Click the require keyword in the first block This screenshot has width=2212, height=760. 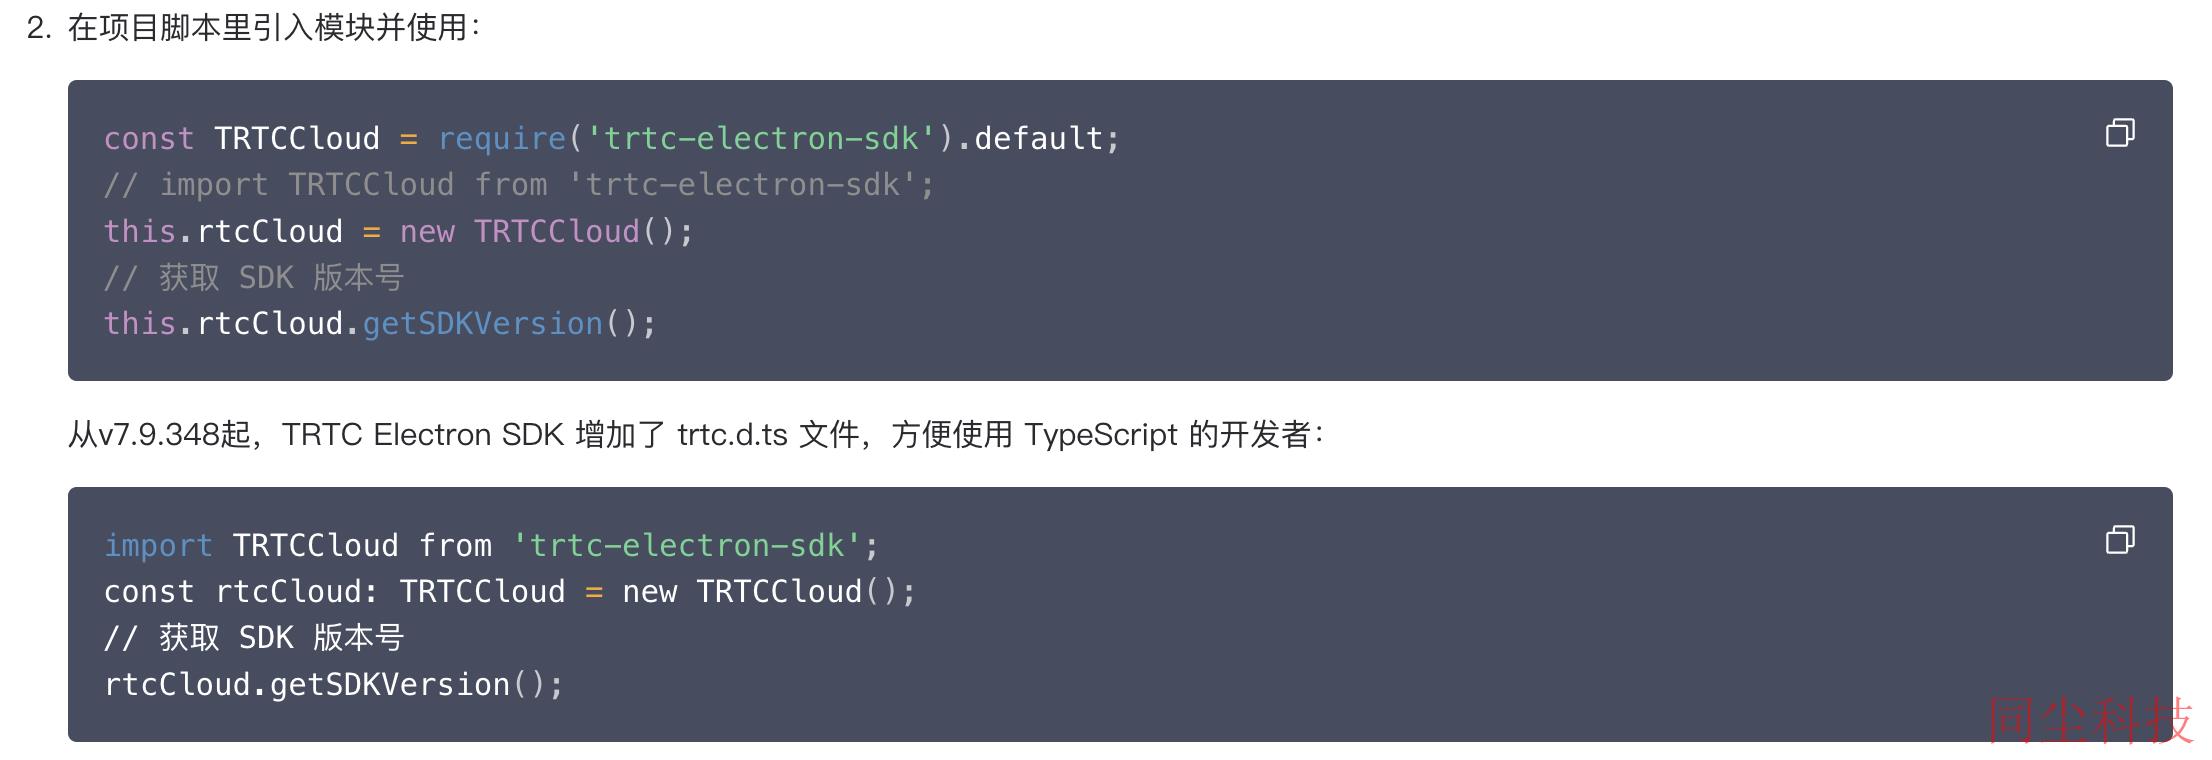502,138
